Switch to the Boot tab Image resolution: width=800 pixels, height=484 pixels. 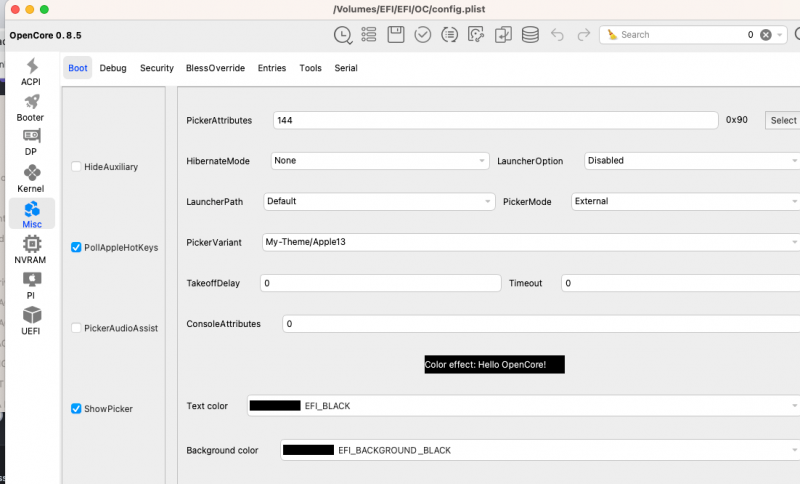pyautogui.click(x=78, y=68)
